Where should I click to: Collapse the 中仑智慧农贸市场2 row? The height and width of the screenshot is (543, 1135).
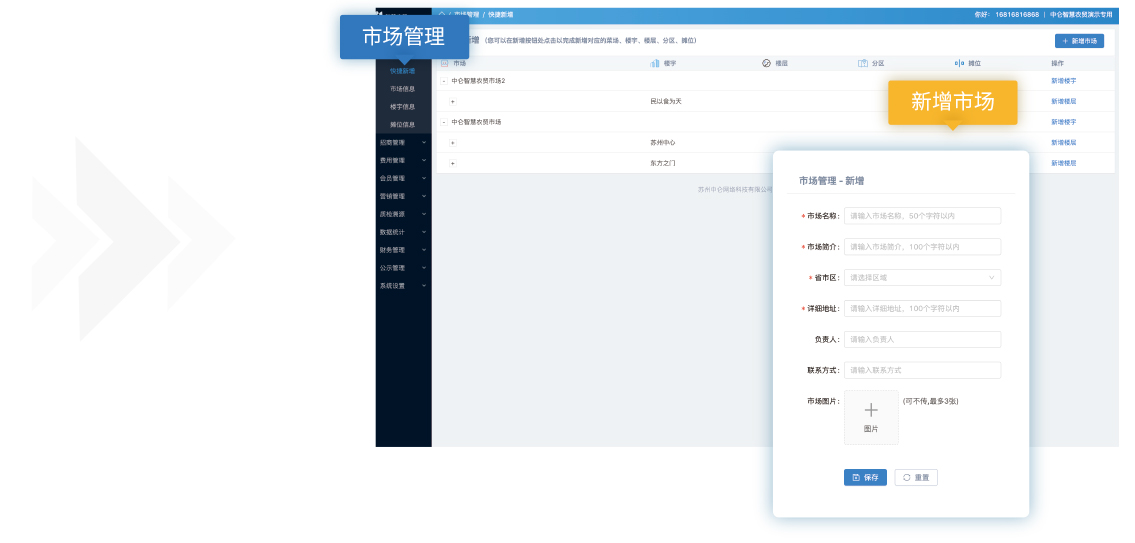[x=444, y=81]
